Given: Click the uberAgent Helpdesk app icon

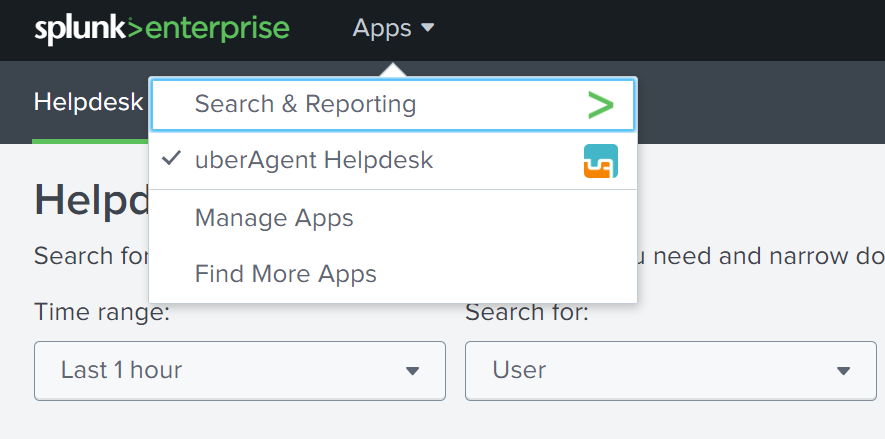Looking at the screenshot, I should pyautogui.click(x=600, y=161).
